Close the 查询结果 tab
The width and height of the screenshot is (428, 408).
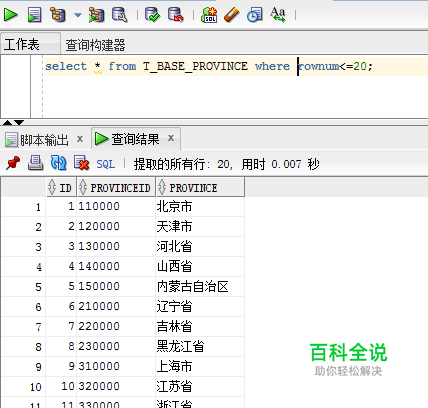[x=171, y=138]
